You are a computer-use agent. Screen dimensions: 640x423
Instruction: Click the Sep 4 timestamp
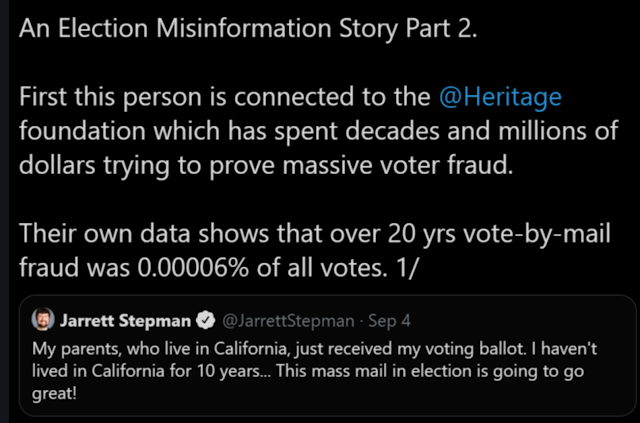click(389, 321)
